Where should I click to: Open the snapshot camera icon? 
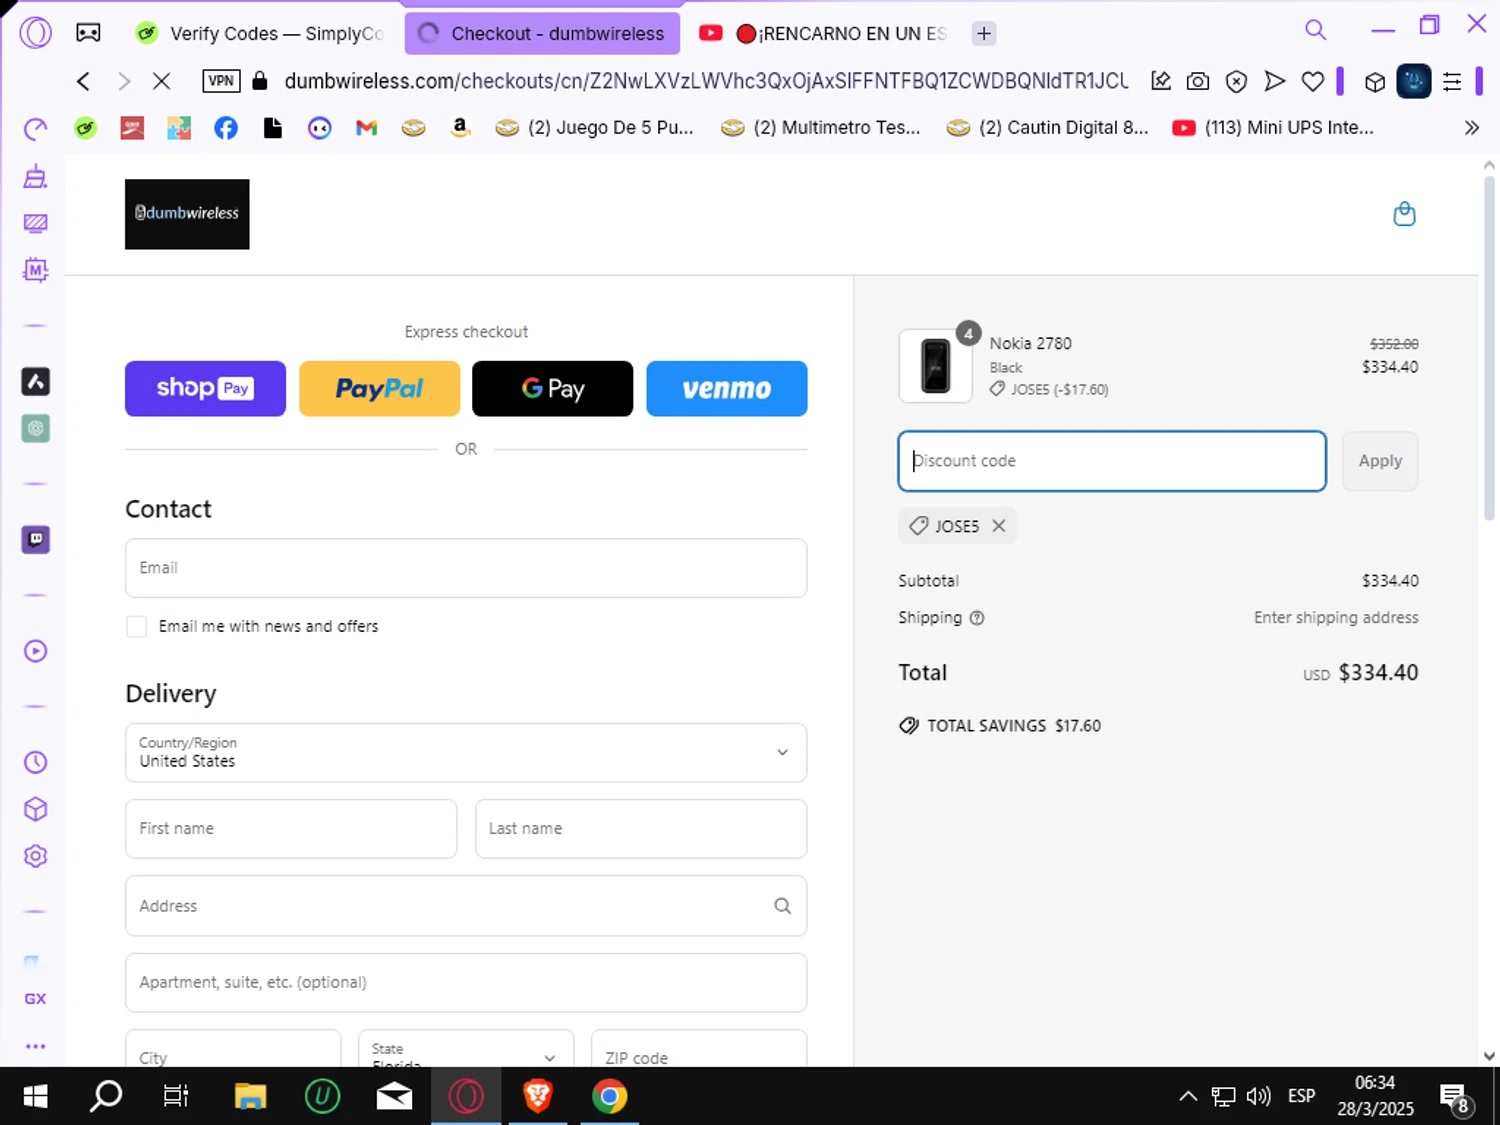(x=1198, y=81)
